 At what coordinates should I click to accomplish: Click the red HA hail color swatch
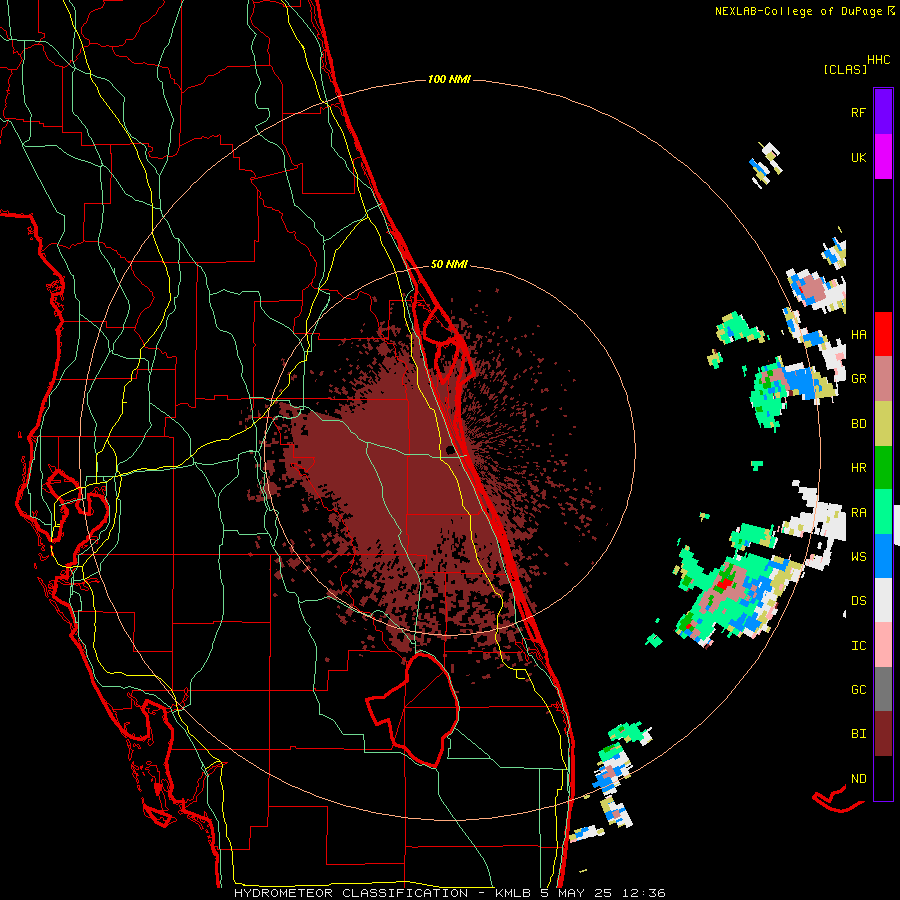[883, 334]
